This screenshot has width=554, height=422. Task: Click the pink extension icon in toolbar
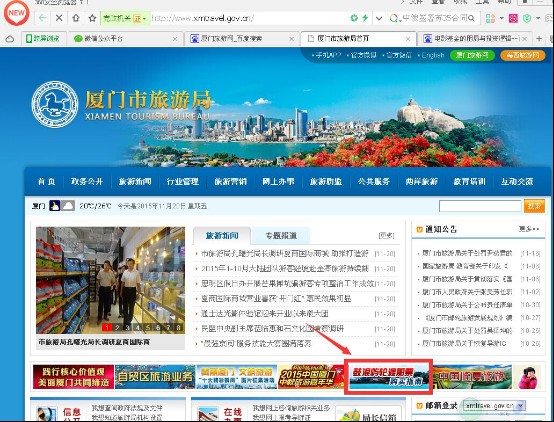point(513,18)
